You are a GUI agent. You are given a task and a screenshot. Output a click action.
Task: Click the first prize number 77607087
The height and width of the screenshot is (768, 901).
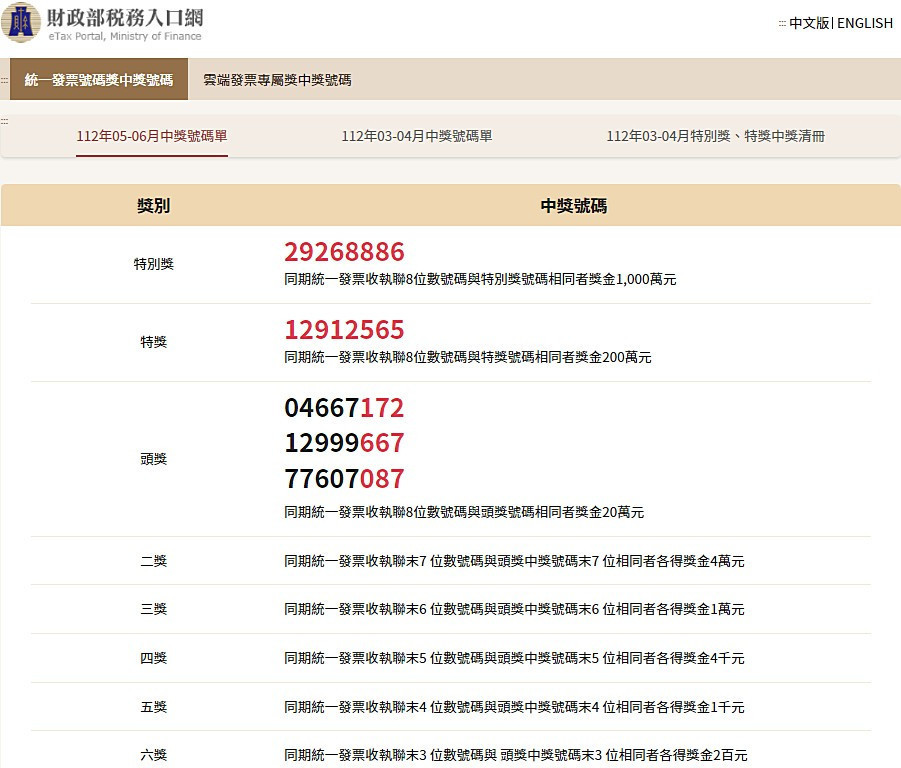point(344,478)
